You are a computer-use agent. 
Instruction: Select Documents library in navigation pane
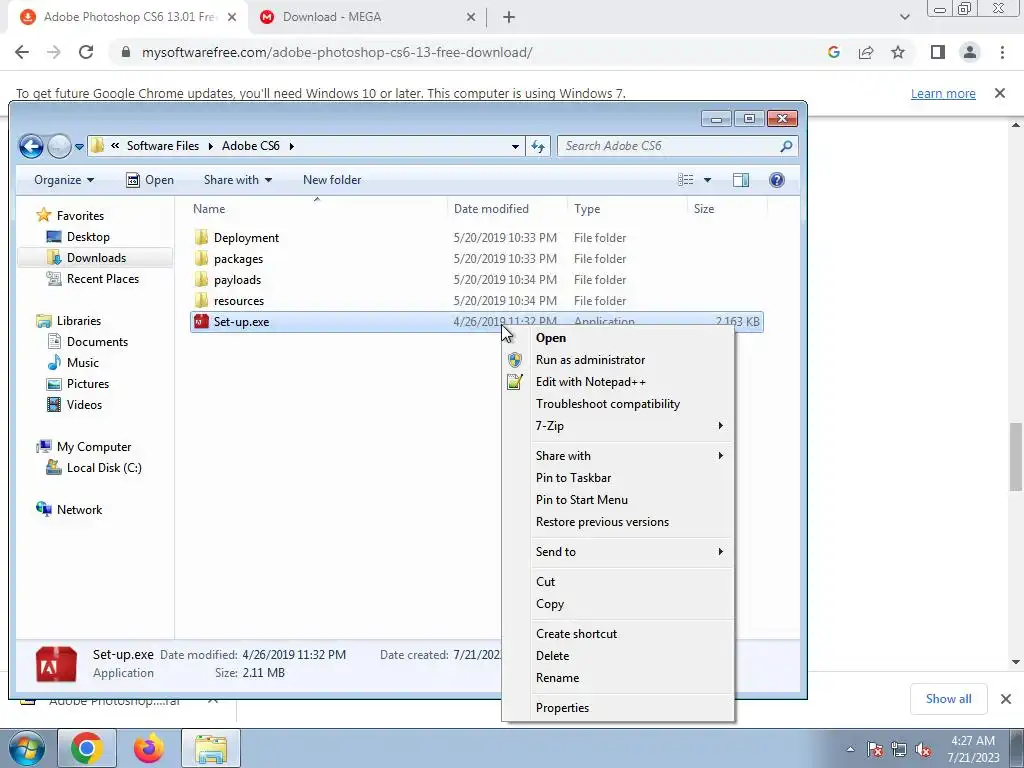coord(97,342)
